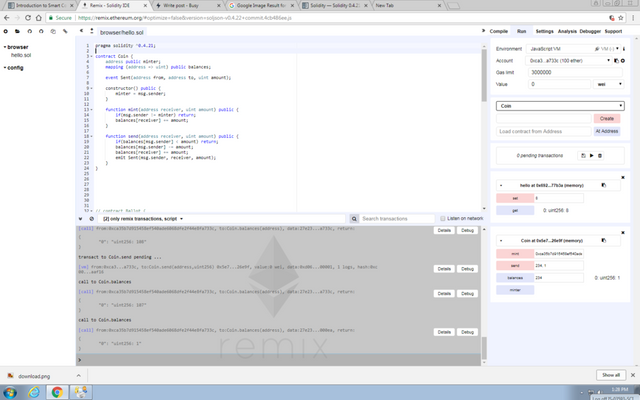This screenshot has height=400, width=640.
Task: Add a new account with the plus icon
Action: (x=623, y=60)
